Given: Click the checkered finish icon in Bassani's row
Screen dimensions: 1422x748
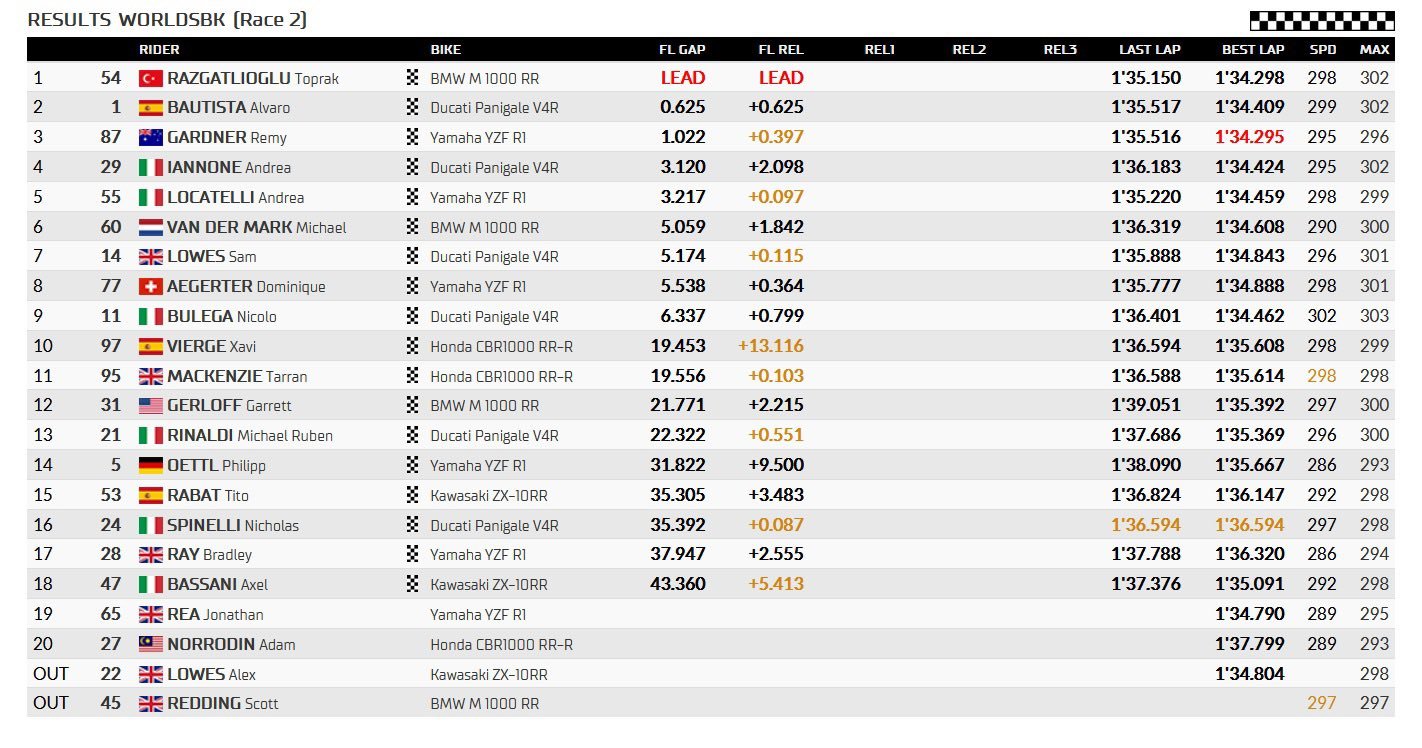Looking at the screenshot, I should click(x=412, y=585).
